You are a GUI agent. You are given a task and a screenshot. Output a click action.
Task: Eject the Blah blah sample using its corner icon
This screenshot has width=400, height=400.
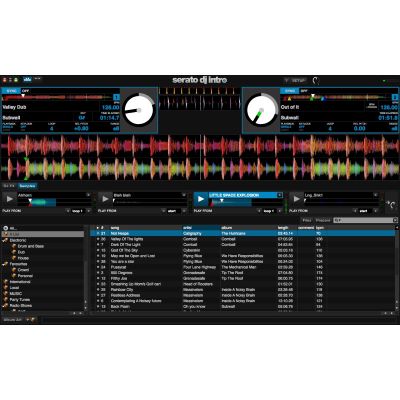point(184,195)
